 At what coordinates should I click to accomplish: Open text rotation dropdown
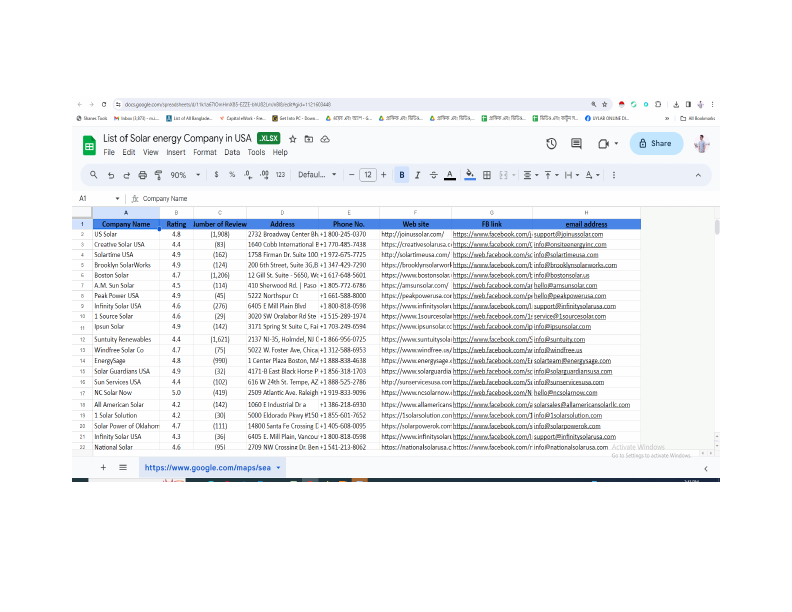(592, 175)
